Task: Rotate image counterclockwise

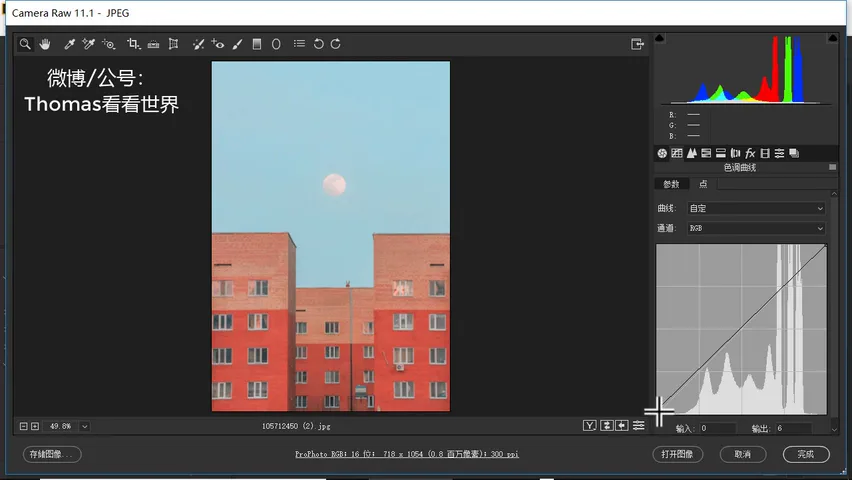Action: (318, 44)
